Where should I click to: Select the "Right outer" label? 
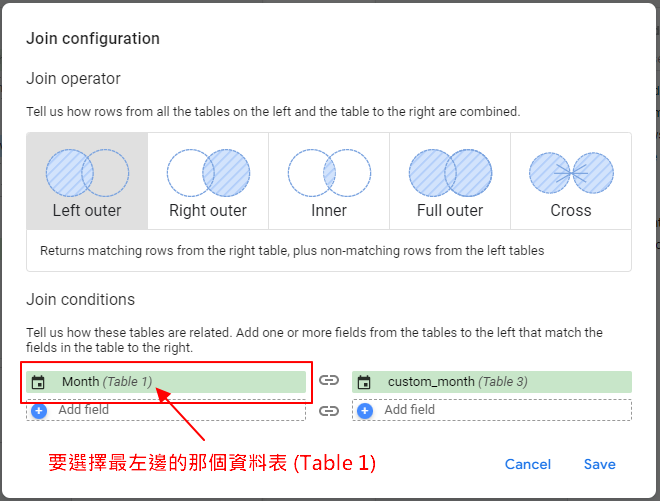coord(208,211)
